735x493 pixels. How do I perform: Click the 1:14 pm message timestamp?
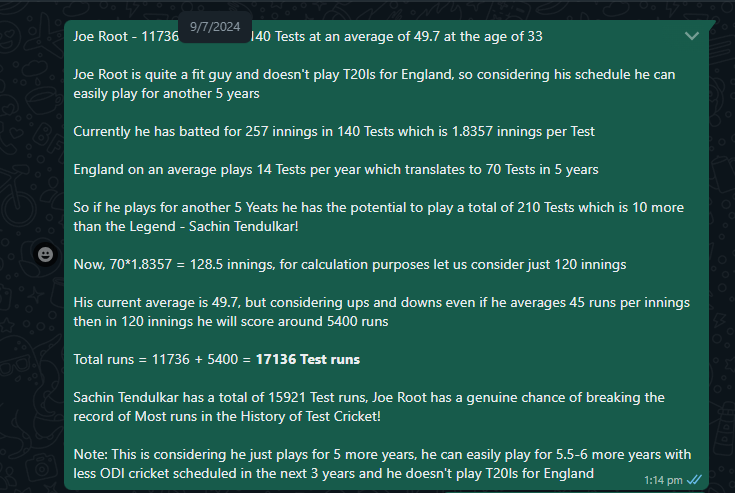[663, 480]
